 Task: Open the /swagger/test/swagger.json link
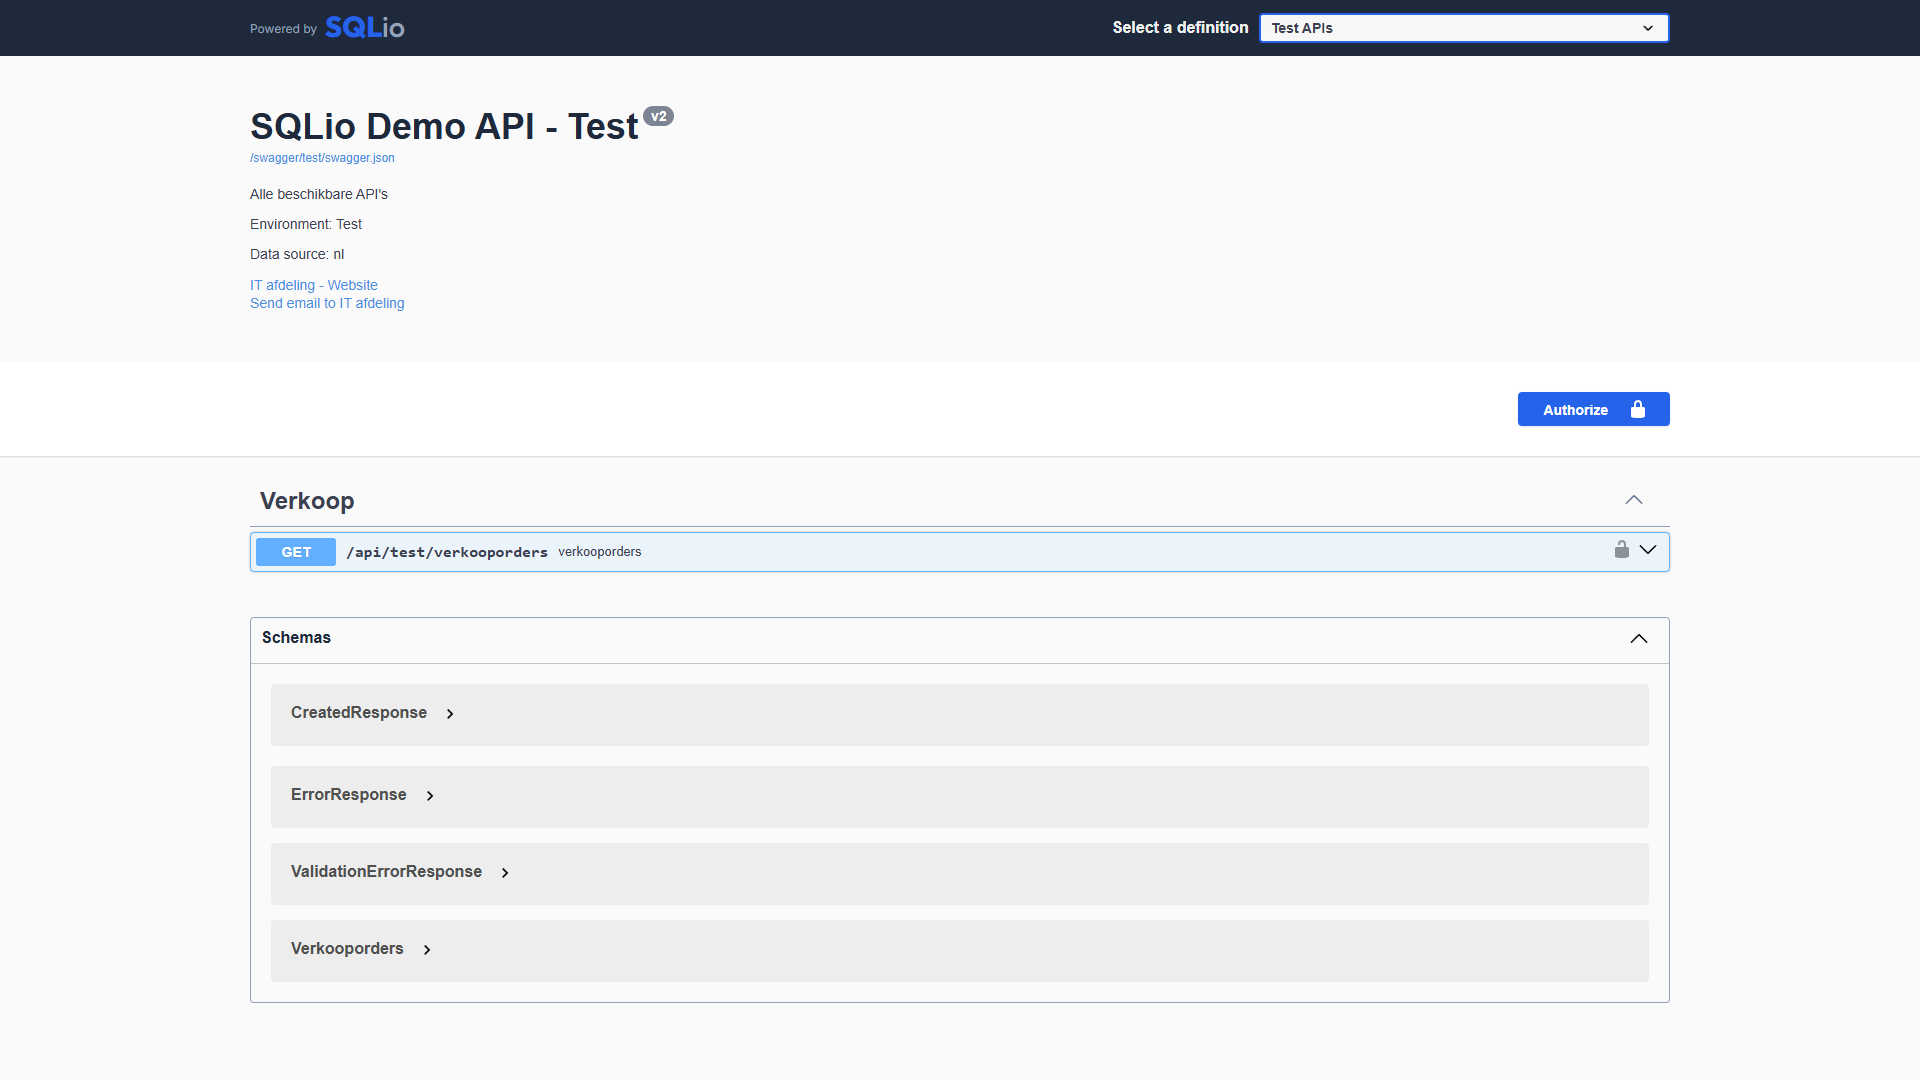322,158
